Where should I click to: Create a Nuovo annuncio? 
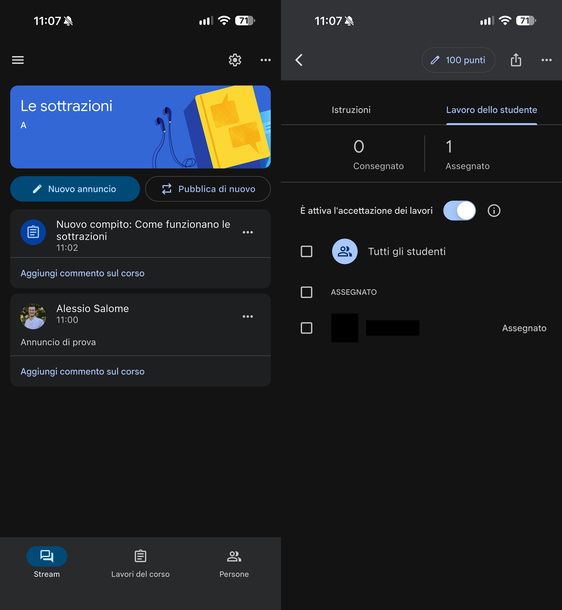[75, 189]
